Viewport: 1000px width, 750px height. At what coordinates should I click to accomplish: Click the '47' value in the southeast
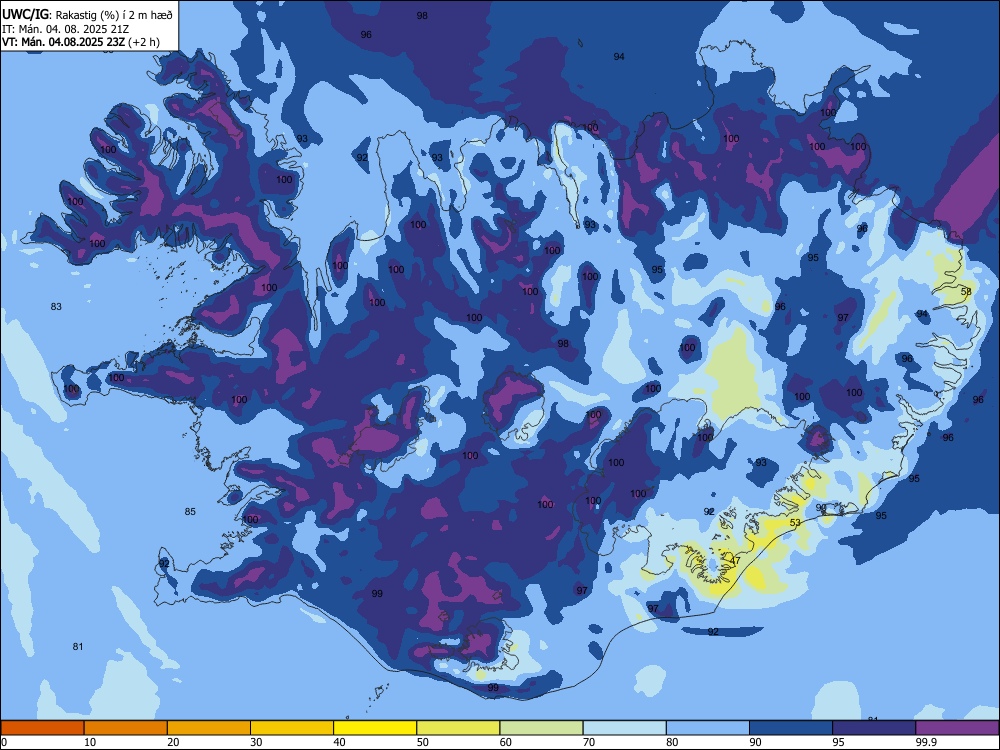tap(735, 561)
